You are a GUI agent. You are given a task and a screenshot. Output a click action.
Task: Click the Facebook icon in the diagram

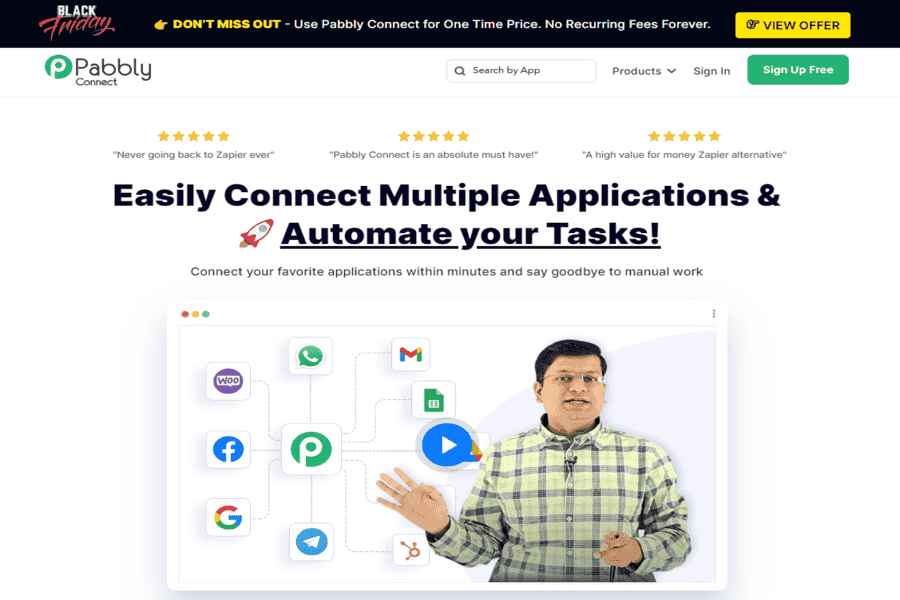228,449
